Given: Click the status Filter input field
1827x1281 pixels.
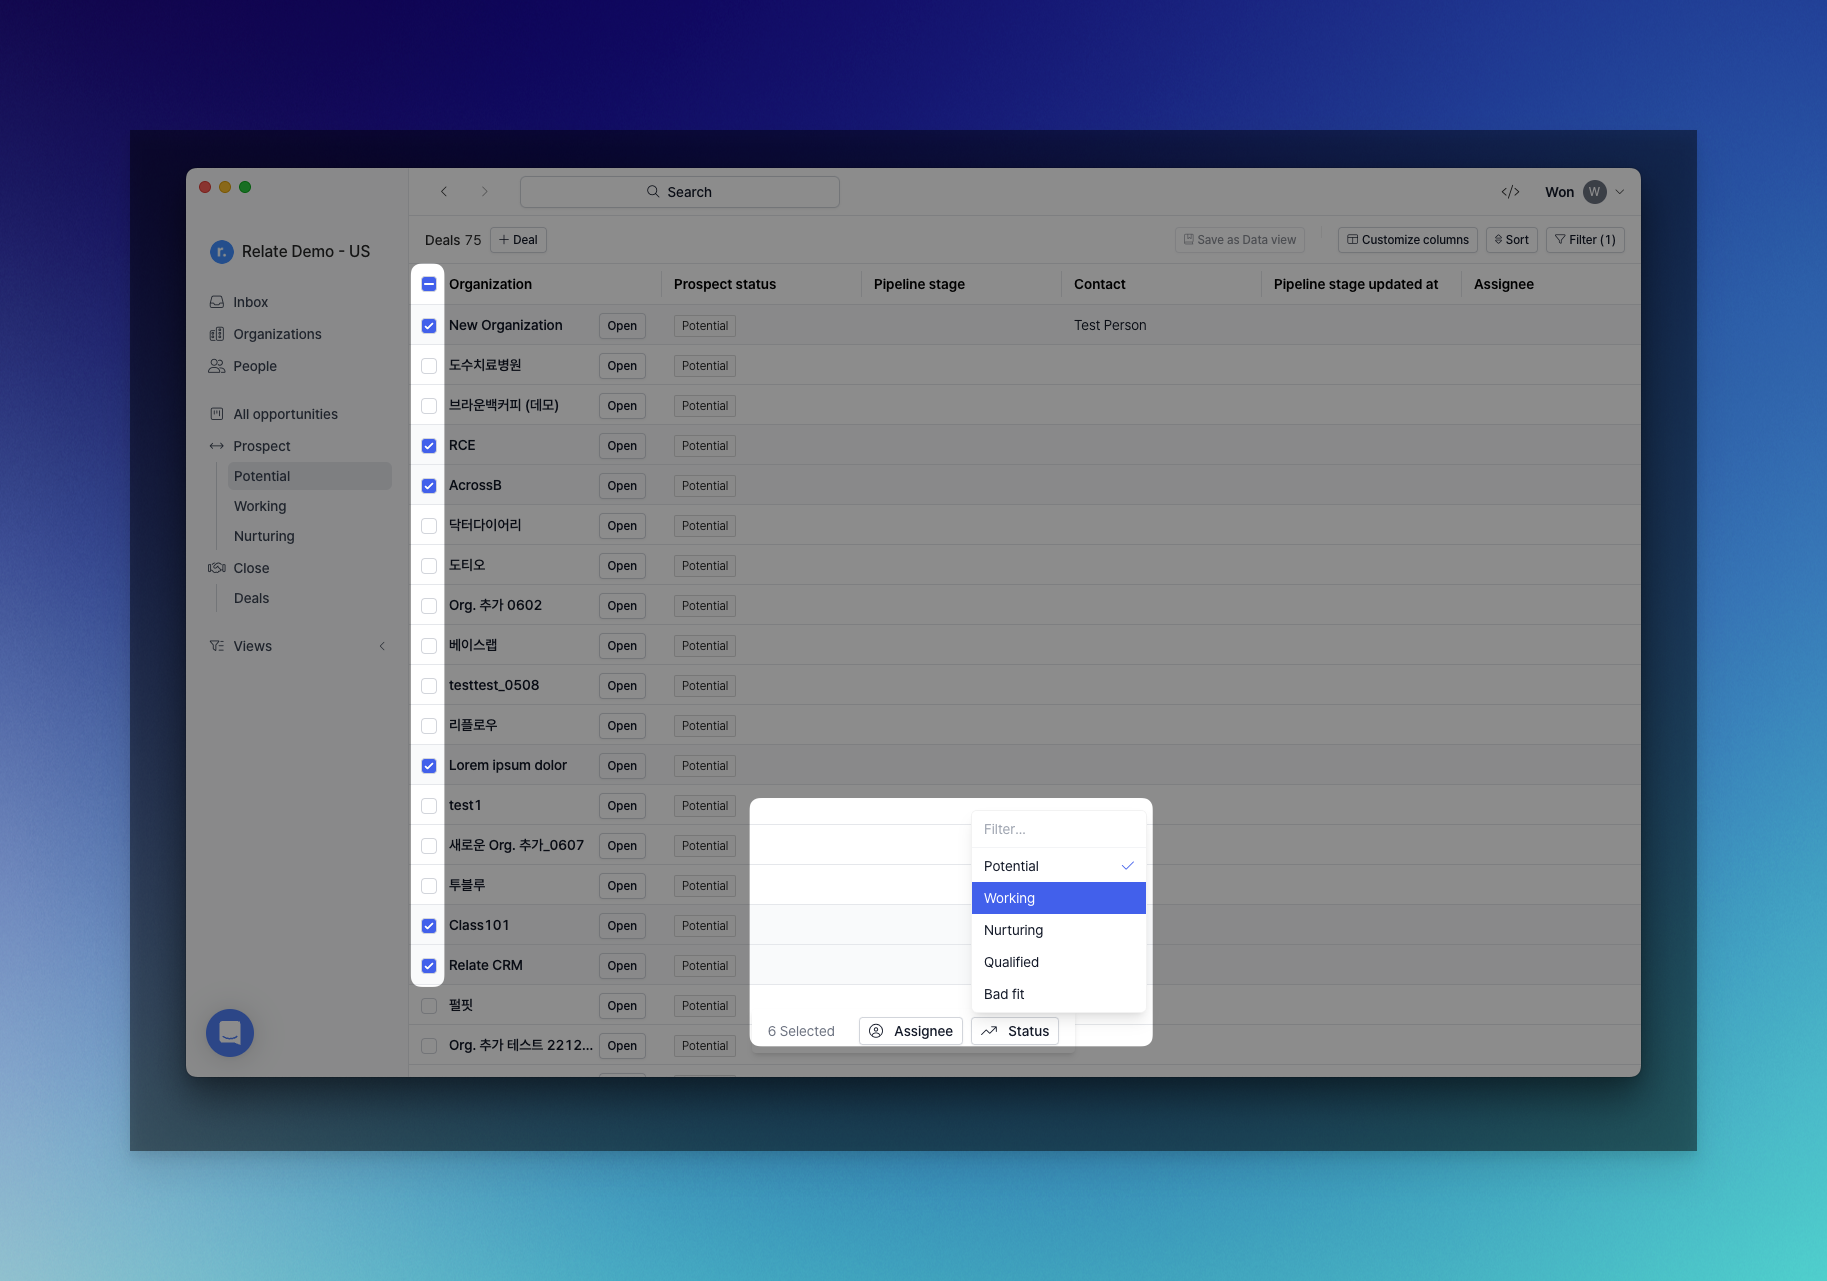Looking at the screenshot, I should click(x=1059, y=829).
